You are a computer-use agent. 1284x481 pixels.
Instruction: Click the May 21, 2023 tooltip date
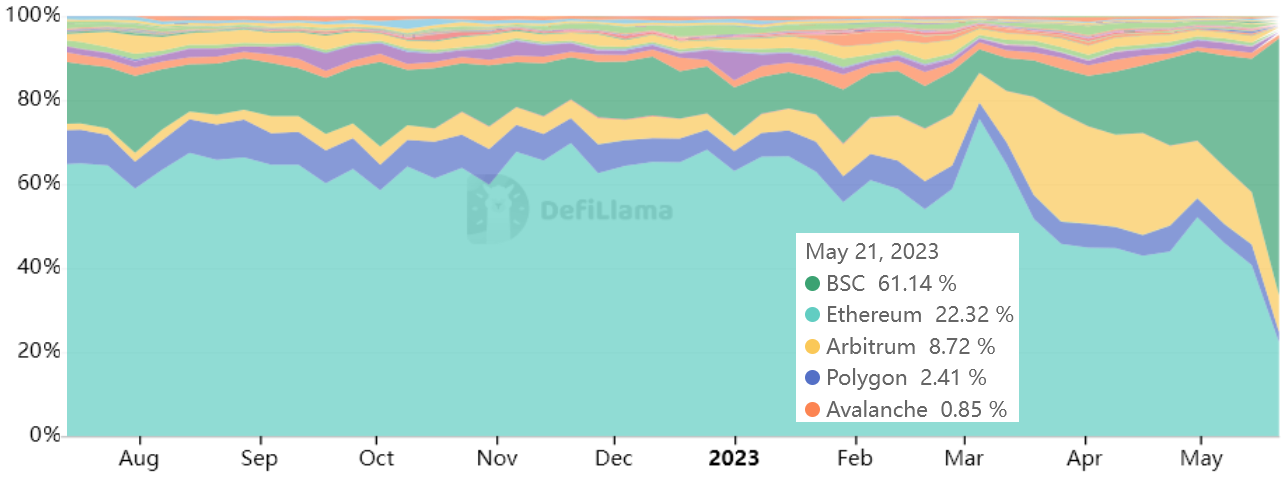coord(872,251)
